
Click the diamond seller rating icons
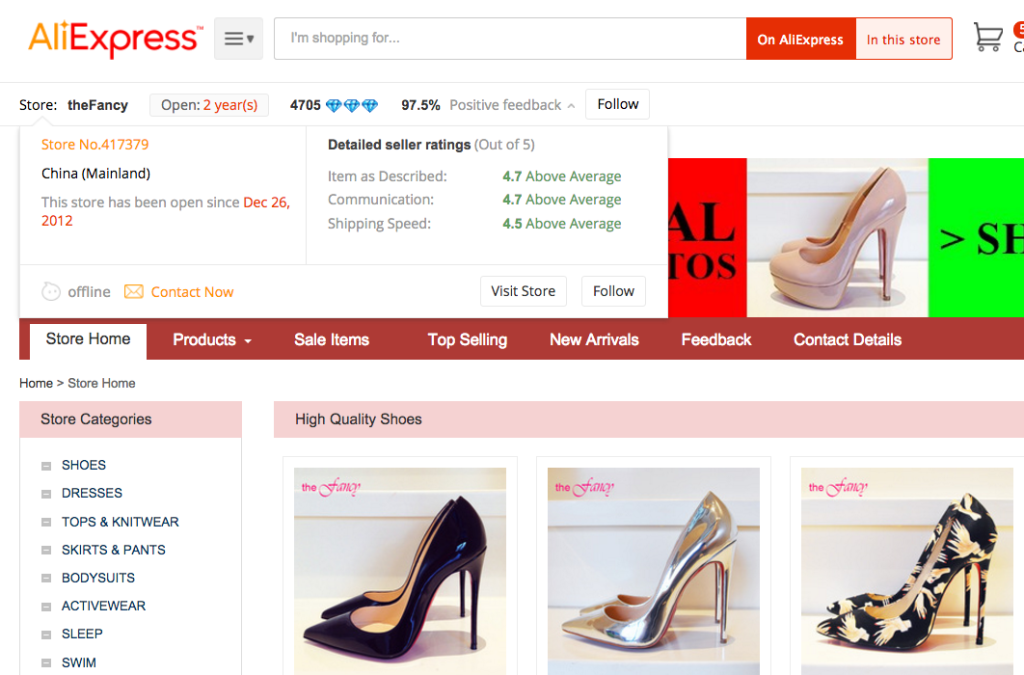point(351,105)
